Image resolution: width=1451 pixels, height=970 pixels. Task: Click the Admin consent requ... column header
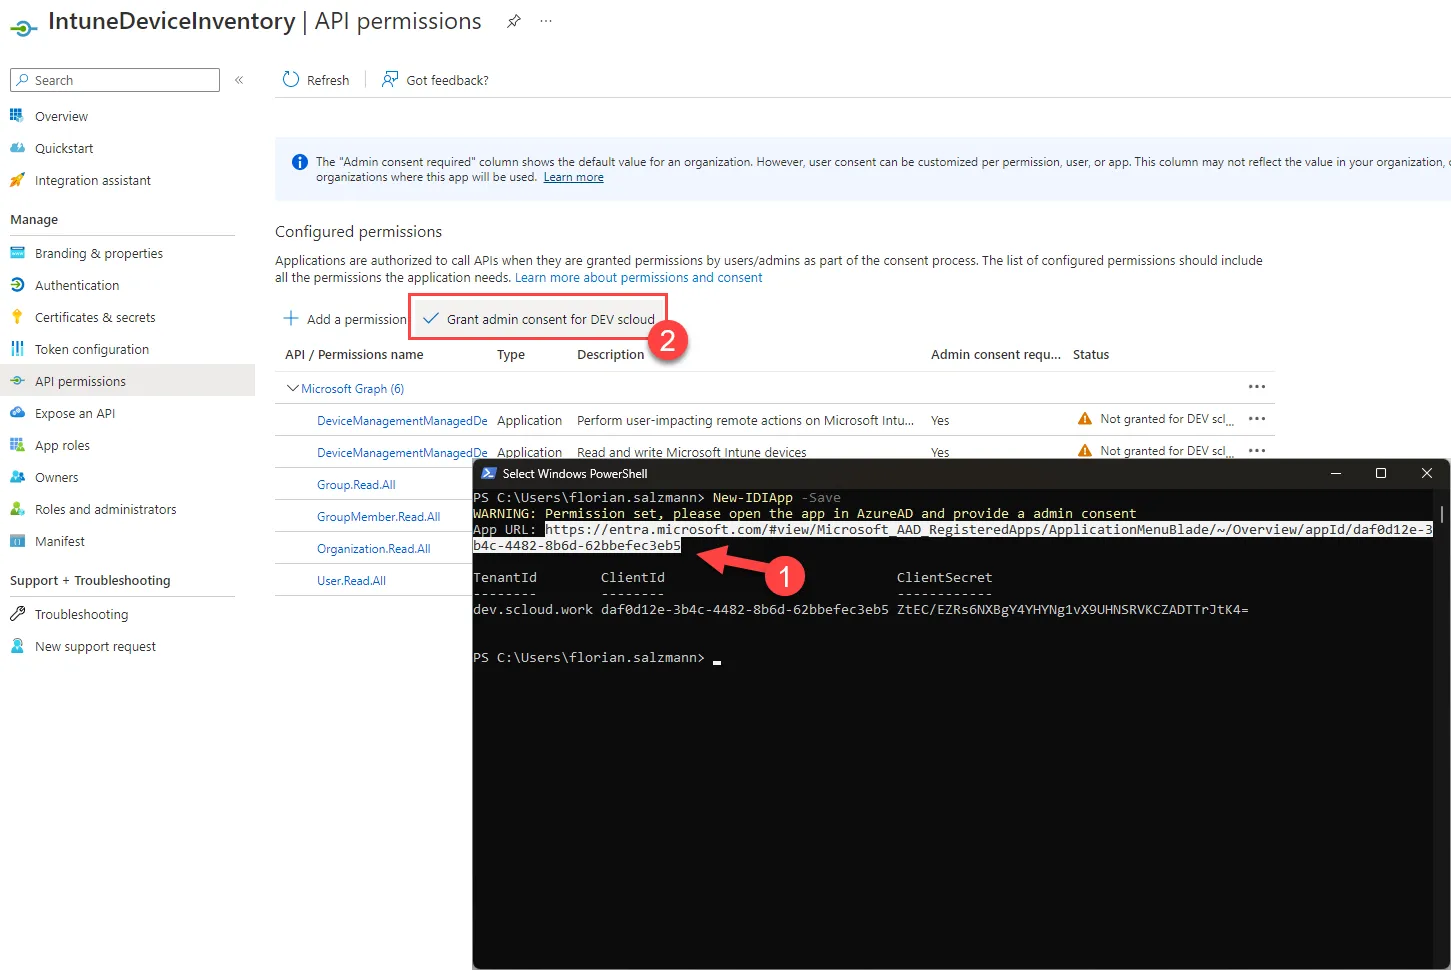pos(996,355)
